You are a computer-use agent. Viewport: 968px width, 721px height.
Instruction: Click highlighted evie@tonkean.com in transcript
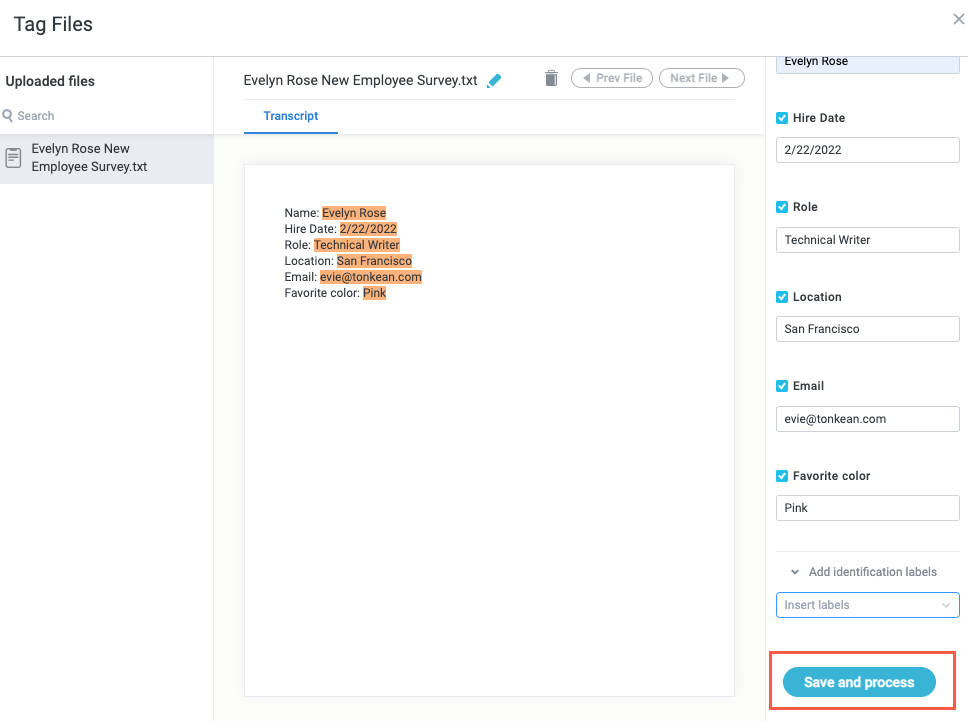tap(371, 277)
